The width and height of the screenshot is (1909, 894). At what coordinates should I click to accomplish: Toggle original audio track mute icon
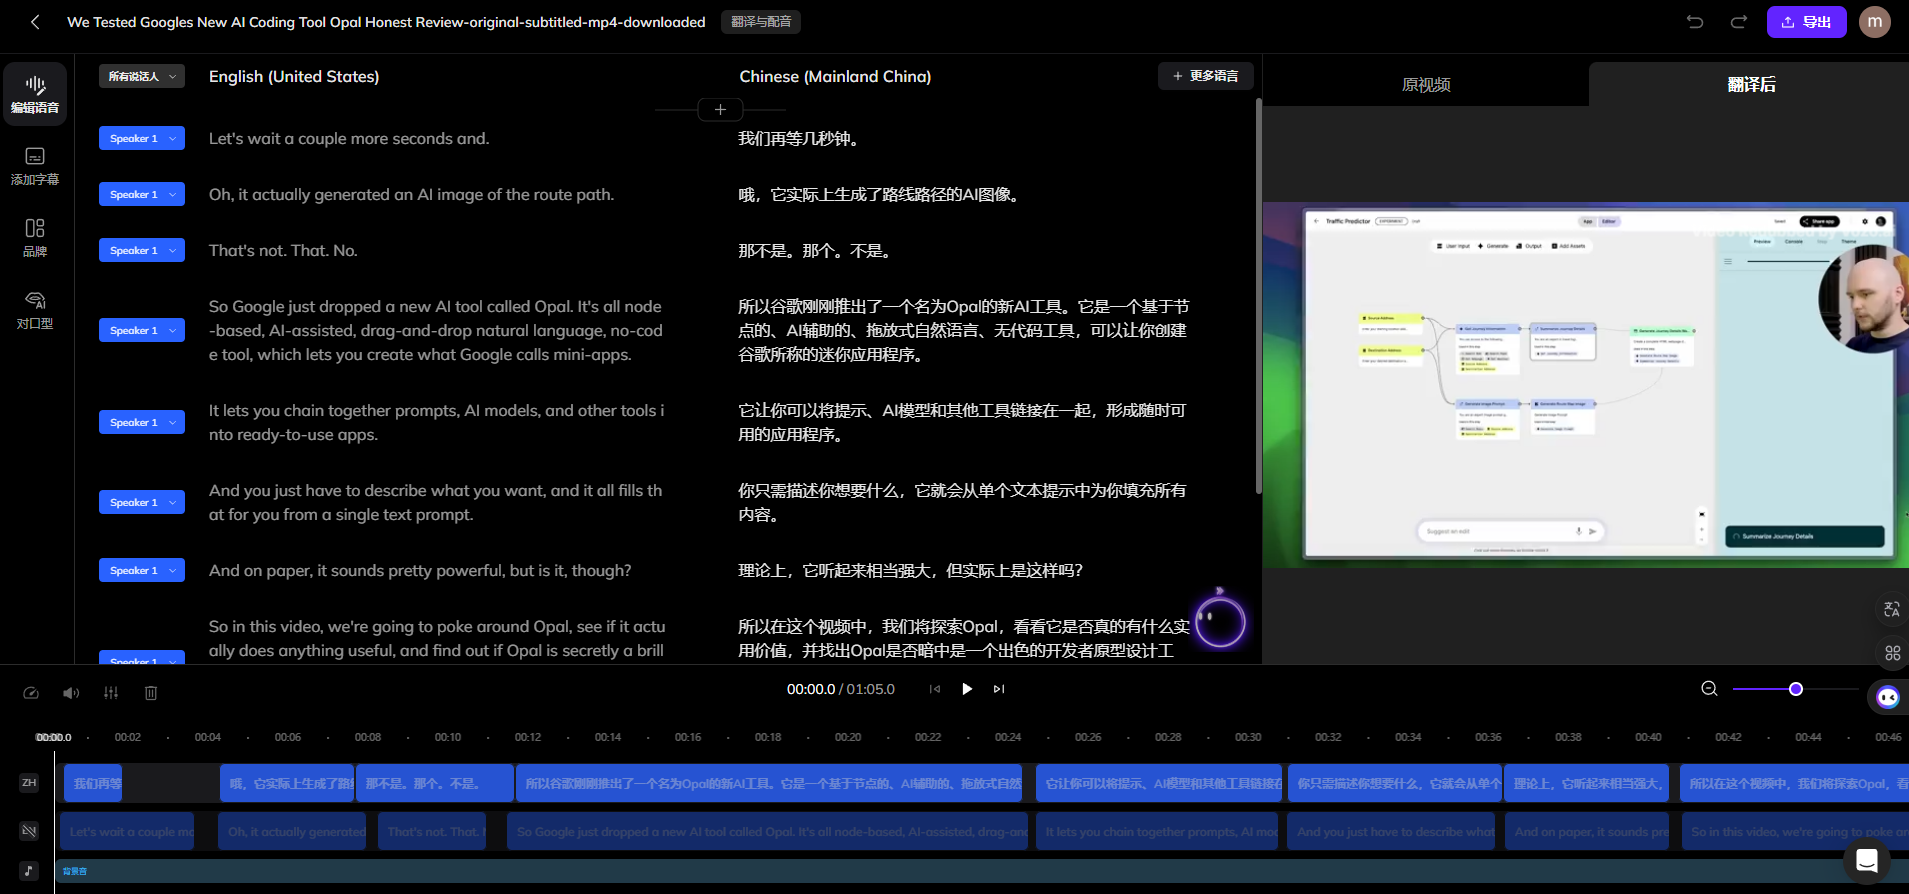(29, 831)
